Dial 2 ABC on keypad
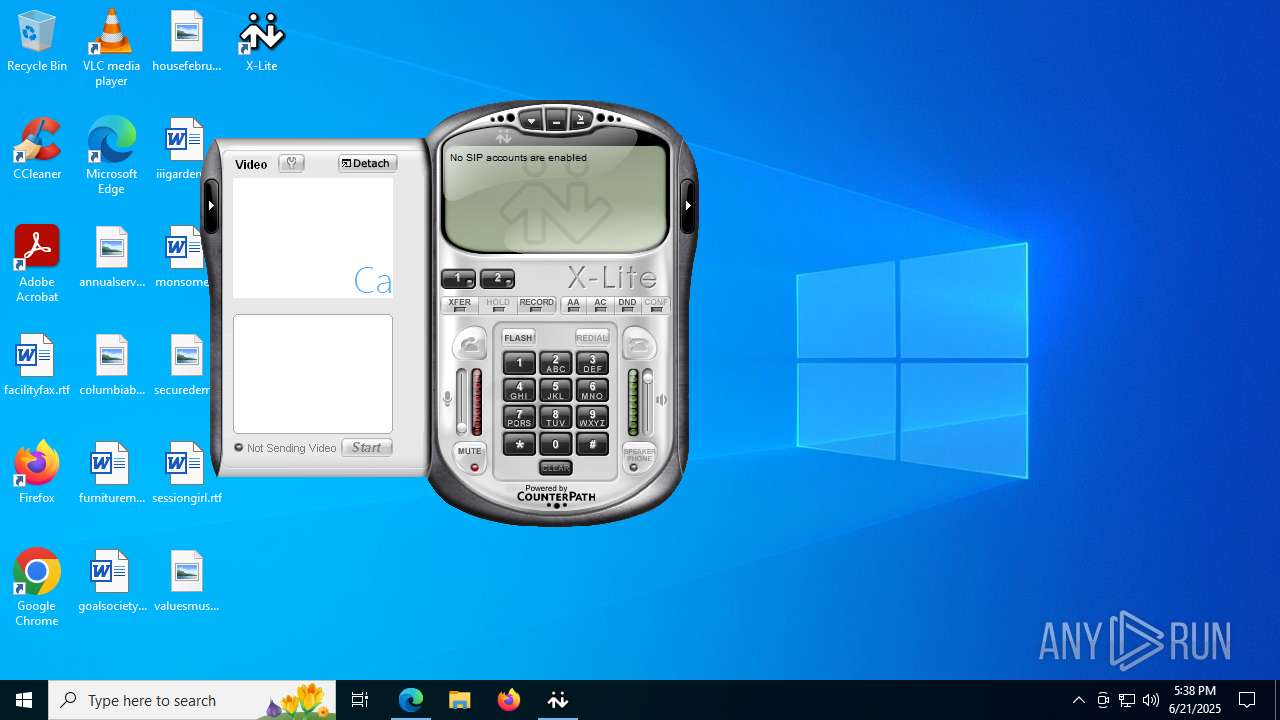This screenshot has width=1280, height=720. [x=556, y=363]
